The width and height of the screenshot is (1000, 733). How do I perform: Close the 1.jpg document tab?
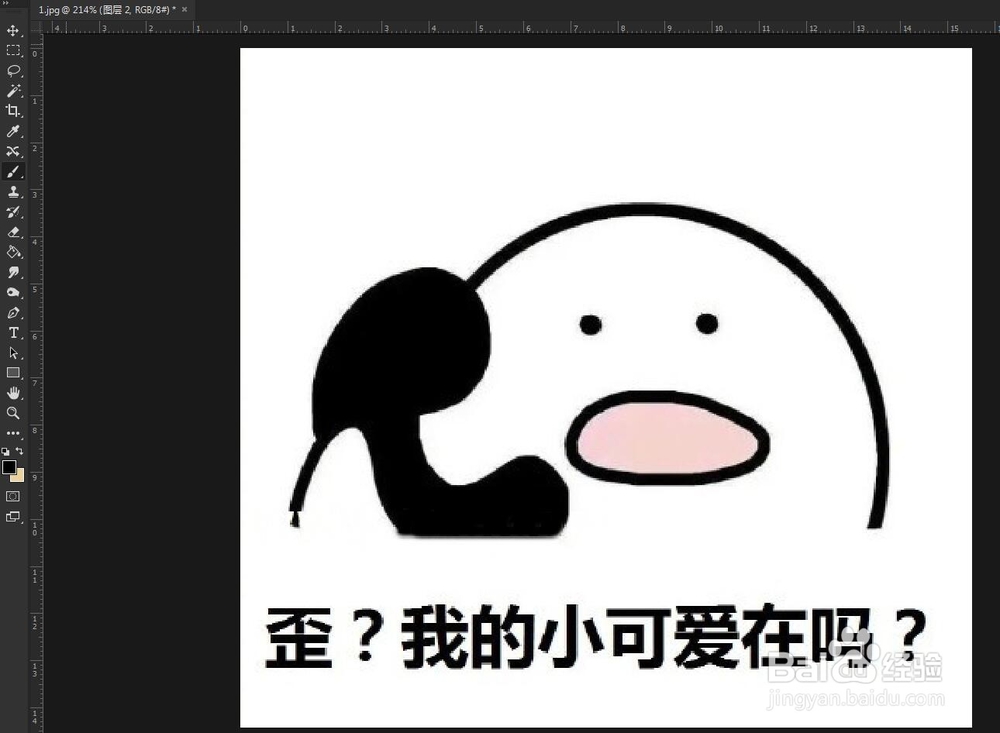pos(183,9)
